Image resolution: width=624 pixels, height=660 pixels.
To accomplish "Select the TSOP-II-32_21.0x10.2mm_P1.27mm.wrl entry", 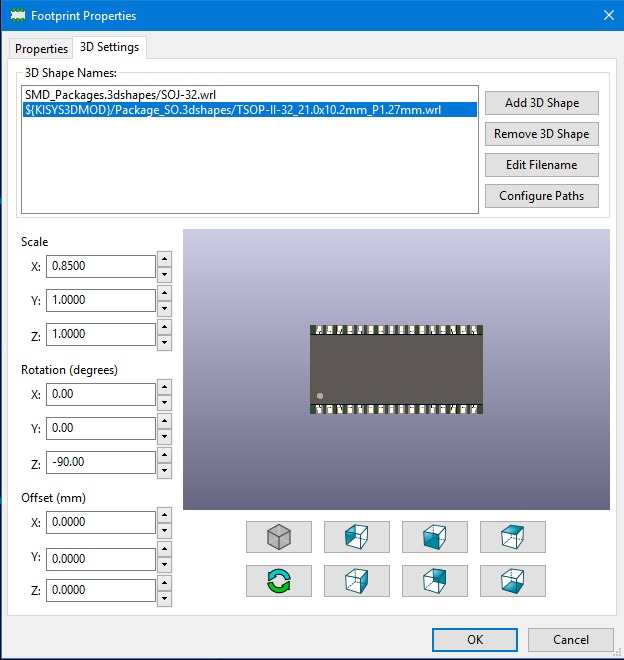I will 250,110.
